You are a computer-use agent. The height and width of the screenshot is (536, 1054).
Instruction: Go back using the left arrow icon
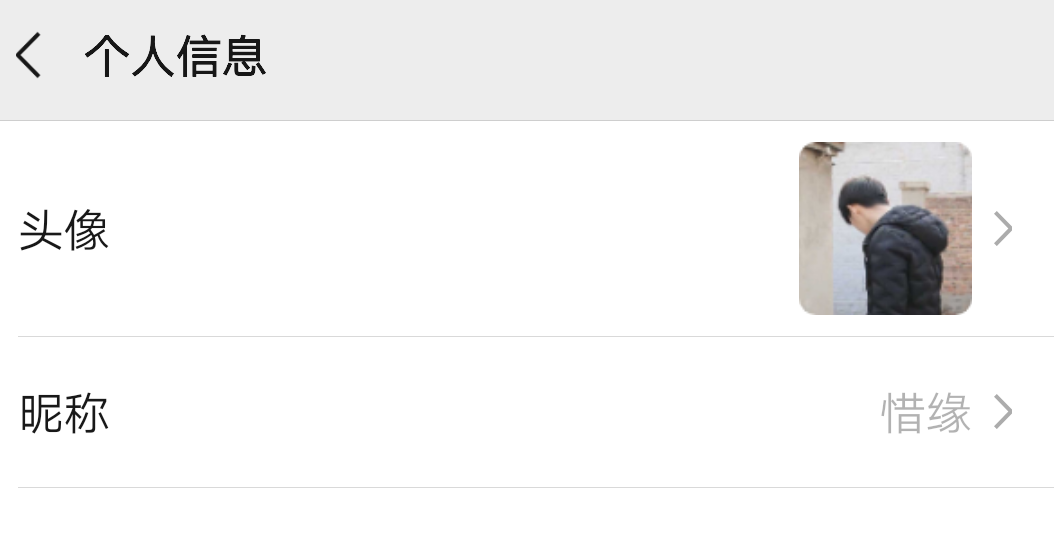tap(28, 55)
